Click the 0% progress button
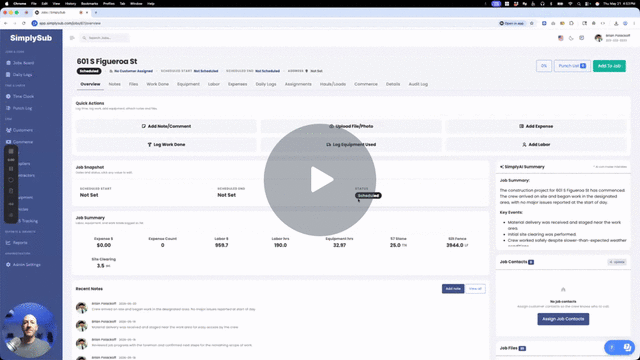This screenshot has width=640, height=360. coord(544,66)
